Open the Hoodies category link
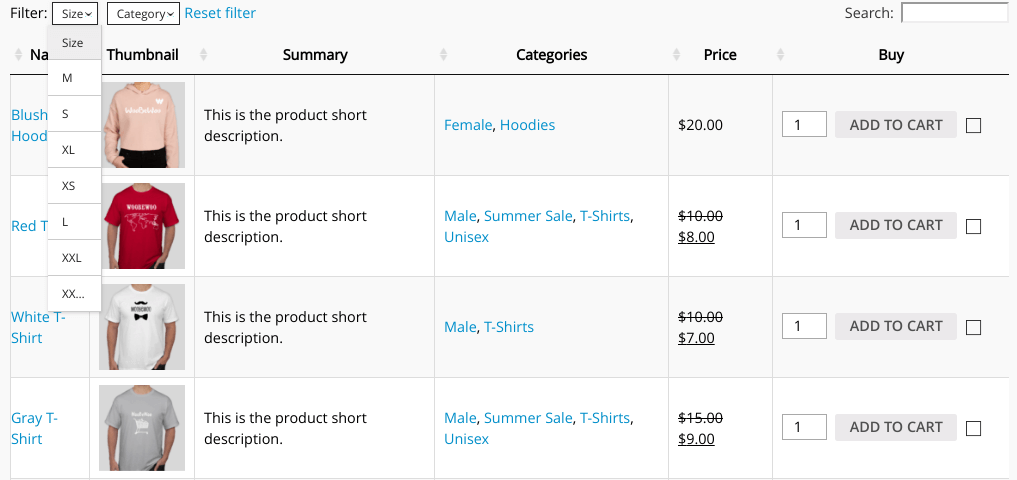The width and height of the screenshot is (1017, 480). pos(527,125)
